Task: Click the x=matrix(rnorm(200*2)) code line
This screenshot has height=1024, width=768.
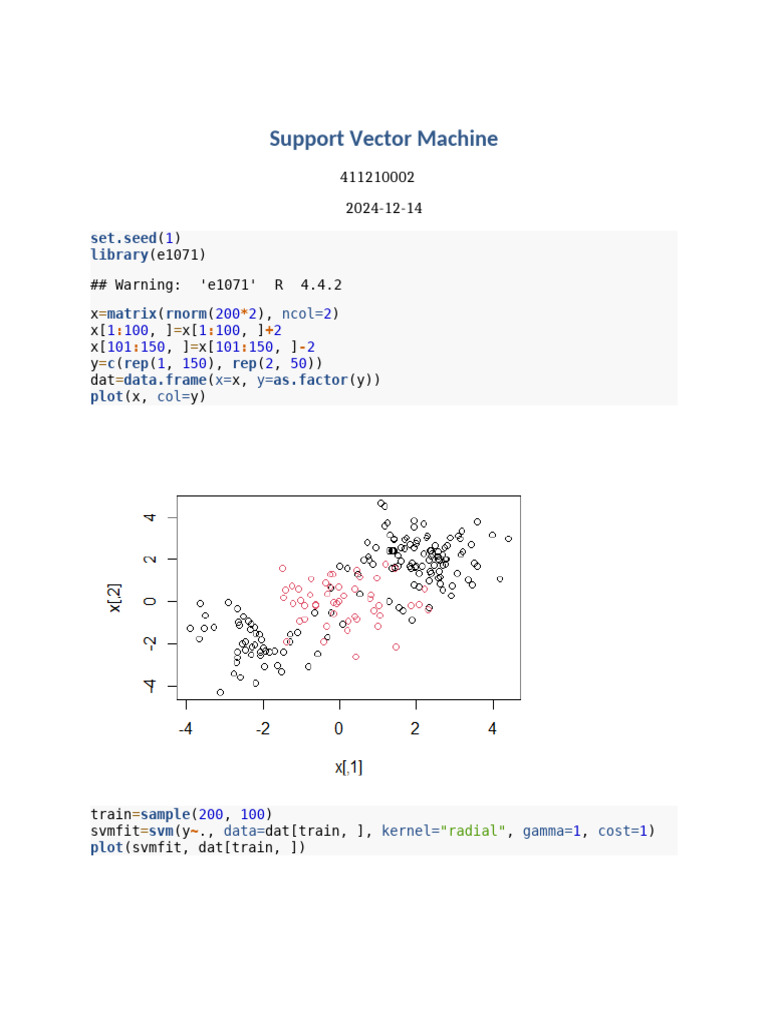Action: 214,314
